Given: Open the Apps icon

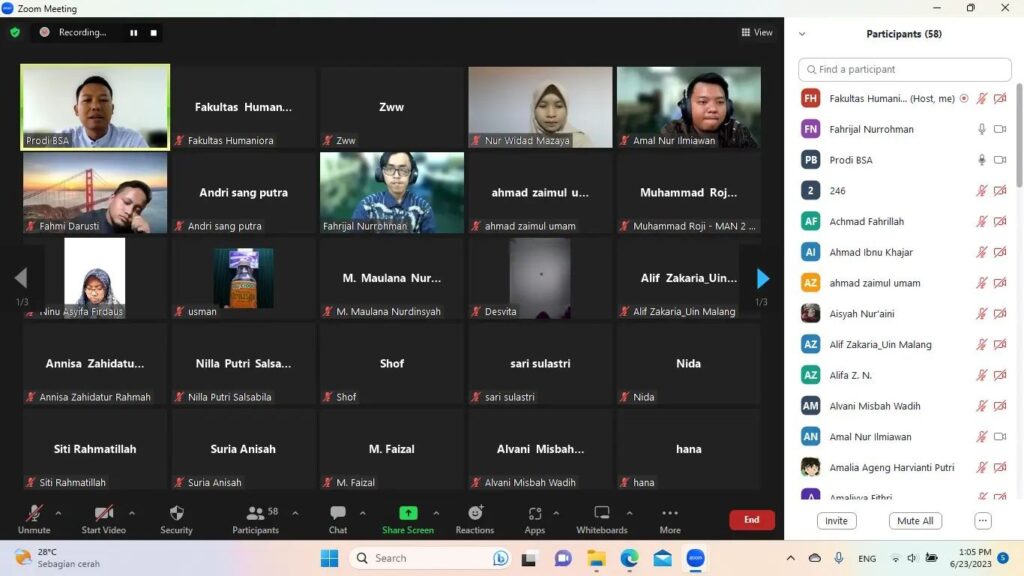Looking at the screenshot, I should point(535,514).
